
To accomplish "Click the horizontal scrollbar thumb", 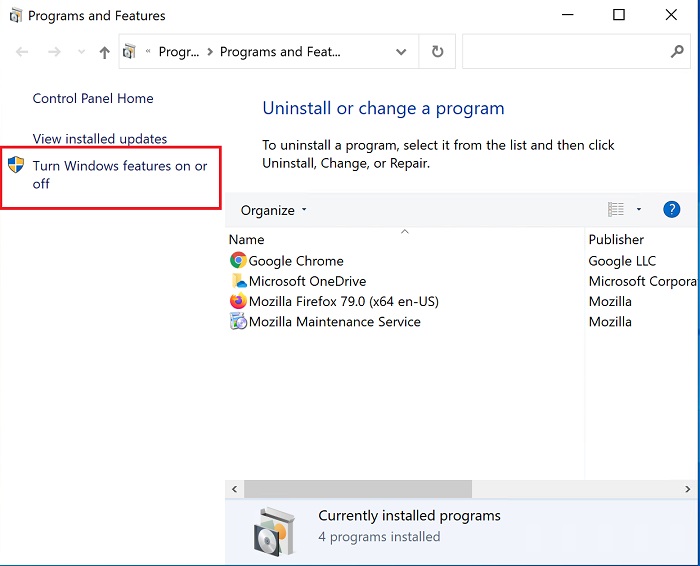I will coord(357,488).
